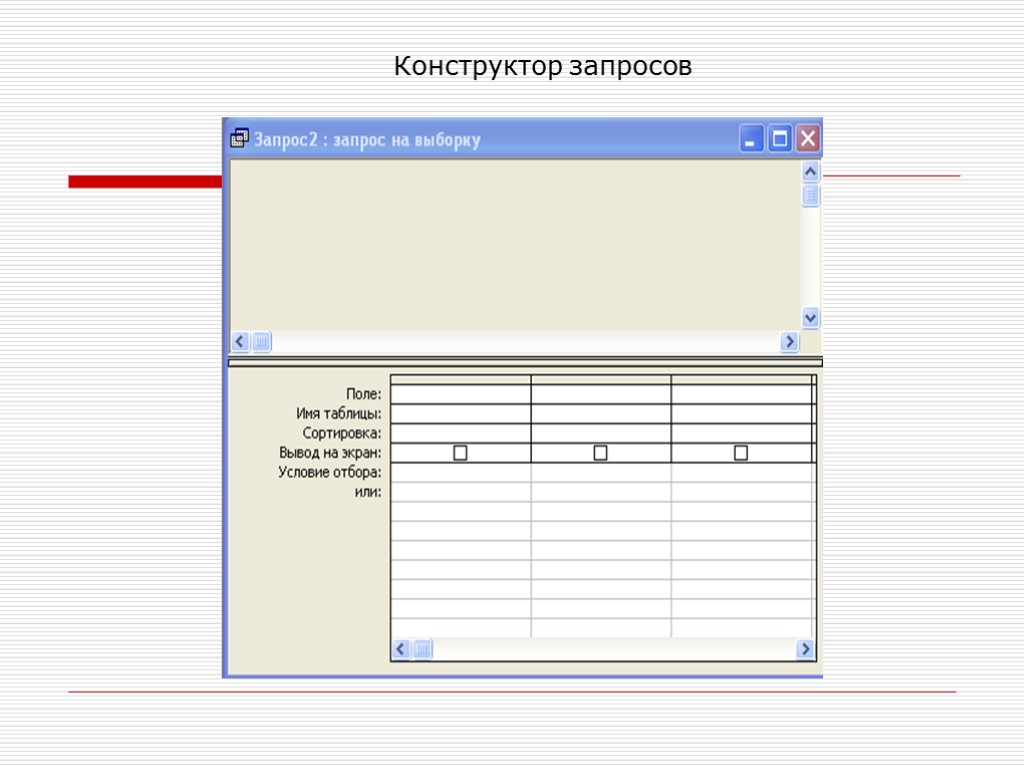
Task: Minimize the Запрос2 window
Action: click(751, 138)
